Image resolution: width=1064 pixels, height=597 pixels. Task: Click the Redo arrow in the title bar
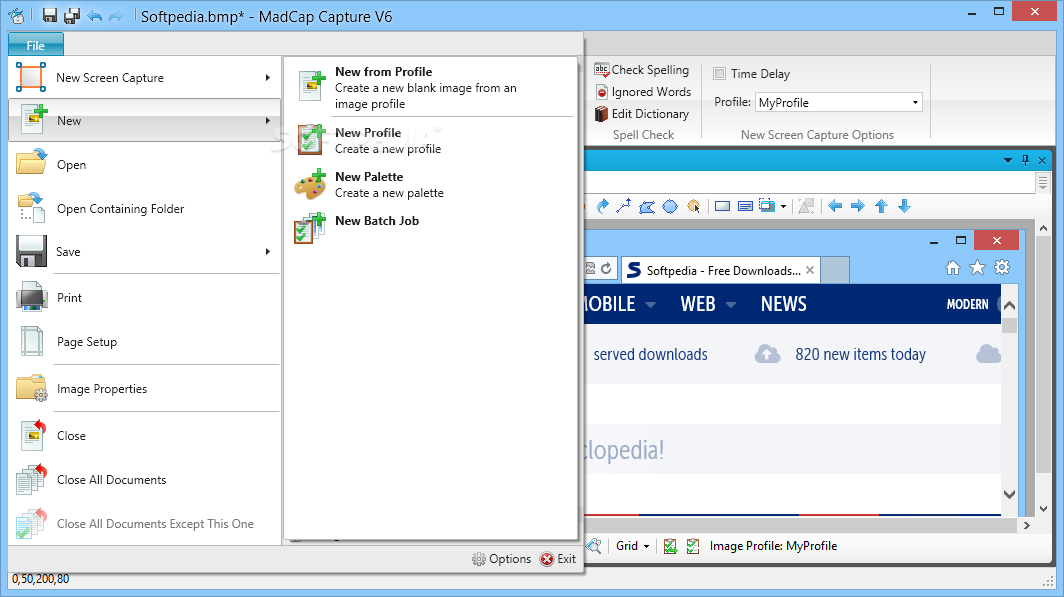[x=116, y=16]
